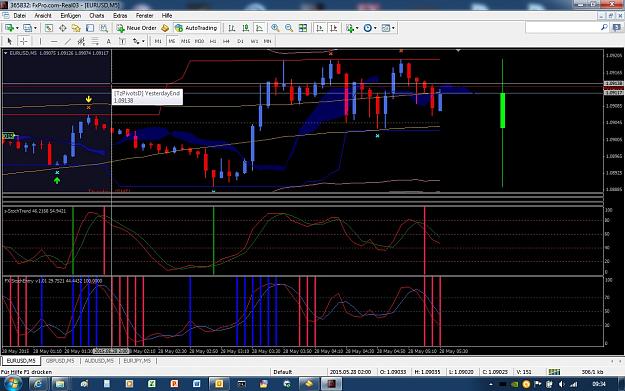
Task: Switch chart to line chart style
Action: [x=259, y=28]
